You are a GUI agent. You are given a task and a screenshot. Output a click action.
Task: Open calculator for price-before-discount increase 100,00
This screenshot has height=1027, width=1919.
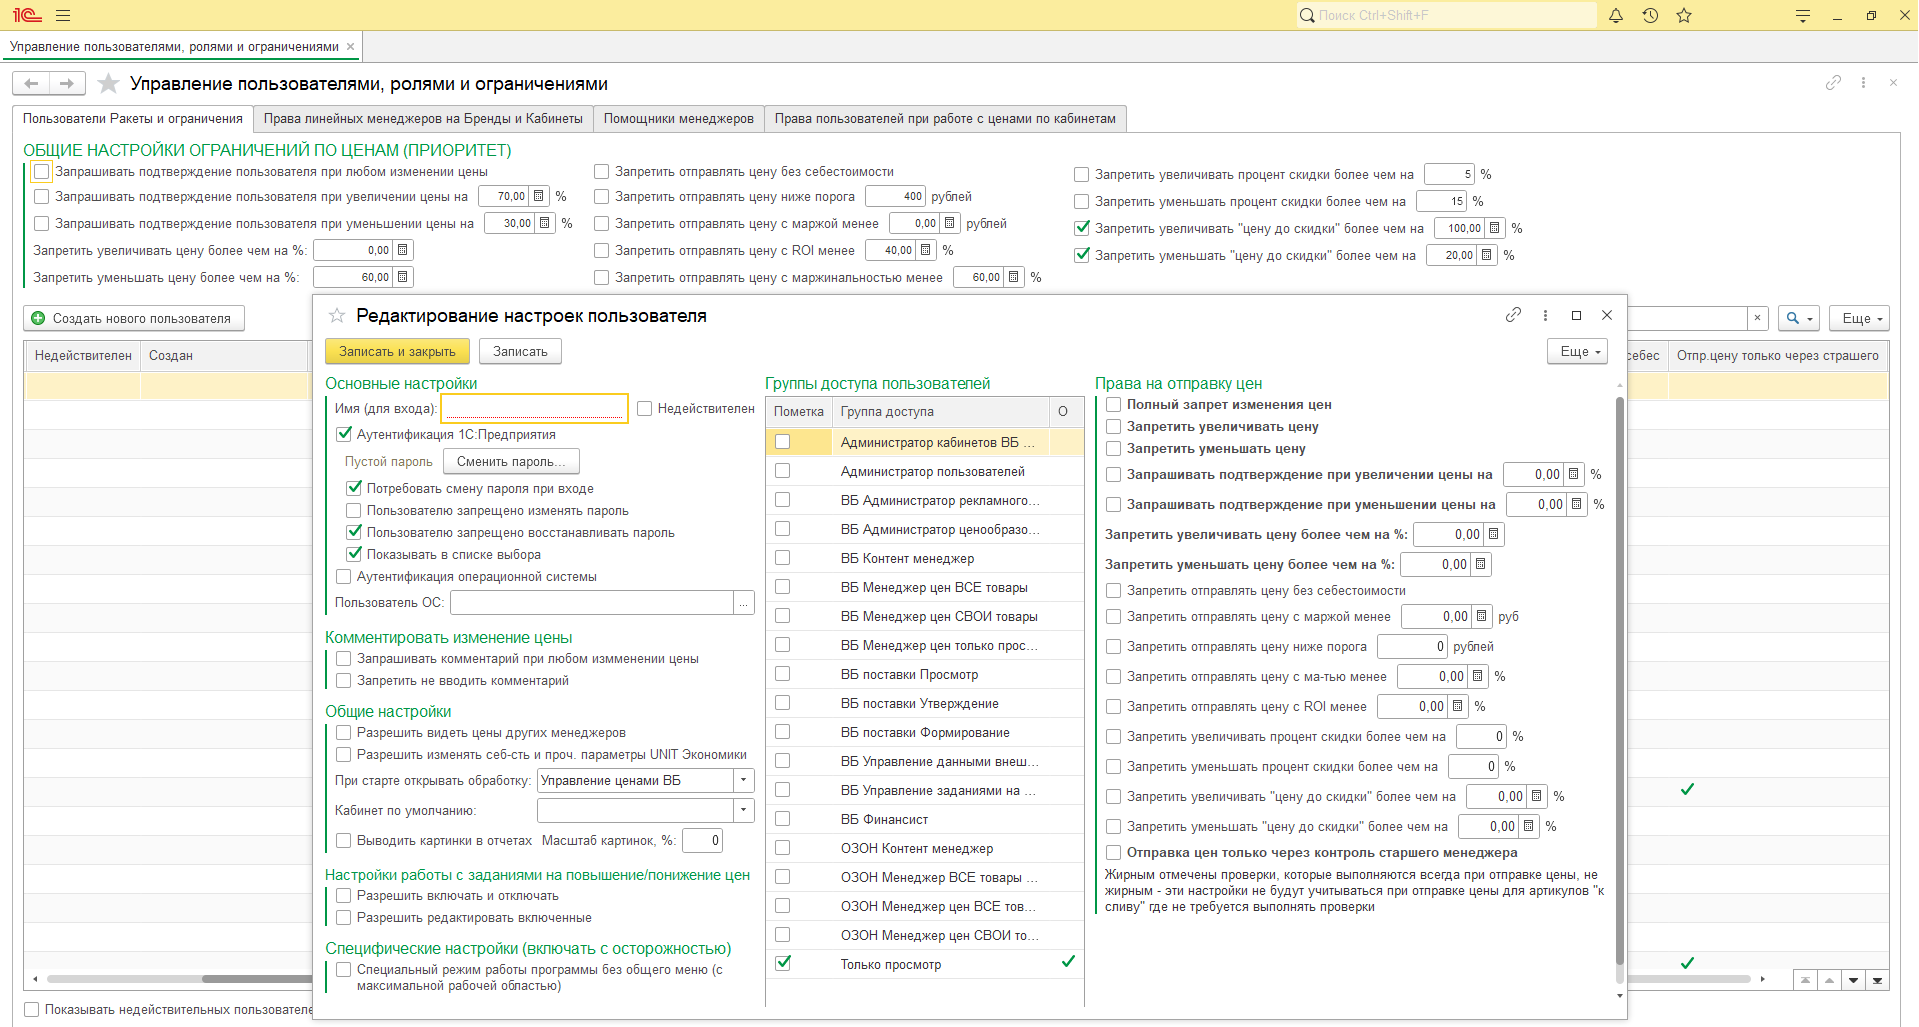click(x=1494, y=228)
